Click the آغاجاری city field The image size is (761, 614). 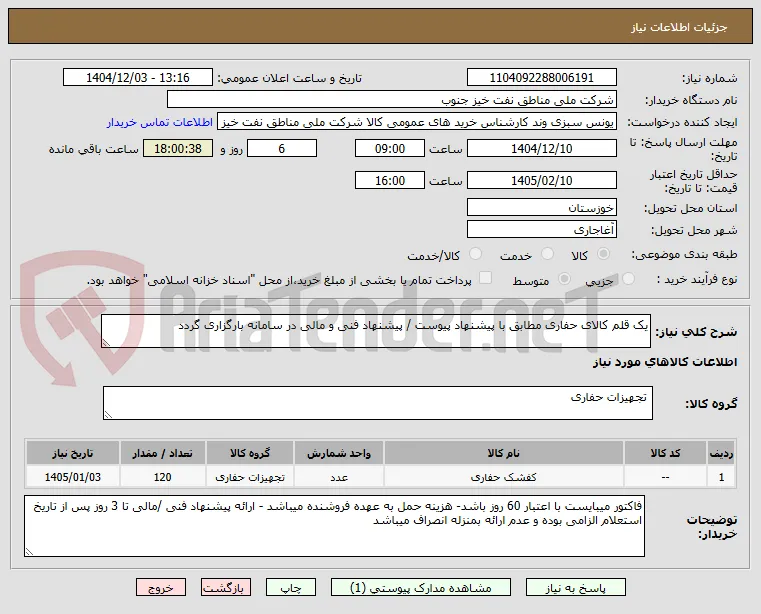[542, 230]
